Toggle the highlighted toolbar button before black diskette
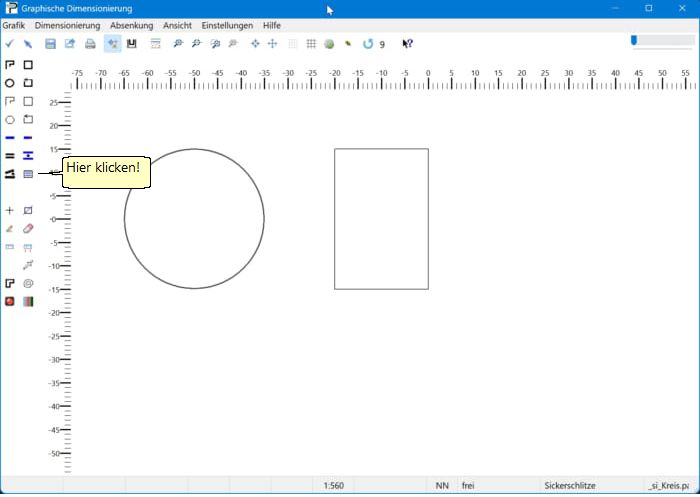 pos(112,44)
